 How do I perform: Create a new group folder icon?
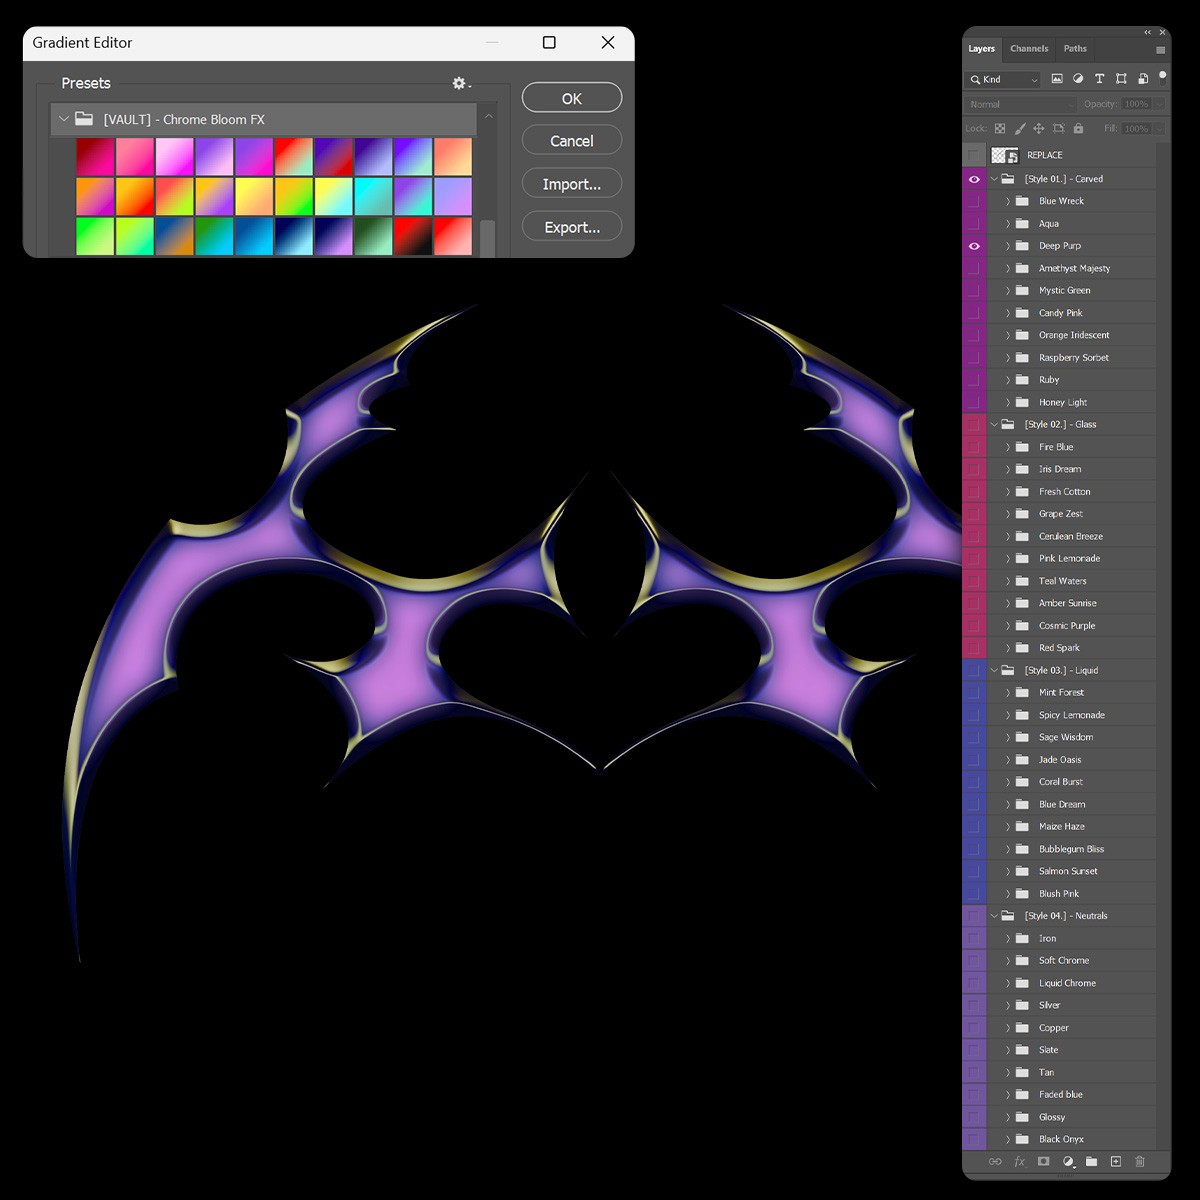tap(1091, 1161)
